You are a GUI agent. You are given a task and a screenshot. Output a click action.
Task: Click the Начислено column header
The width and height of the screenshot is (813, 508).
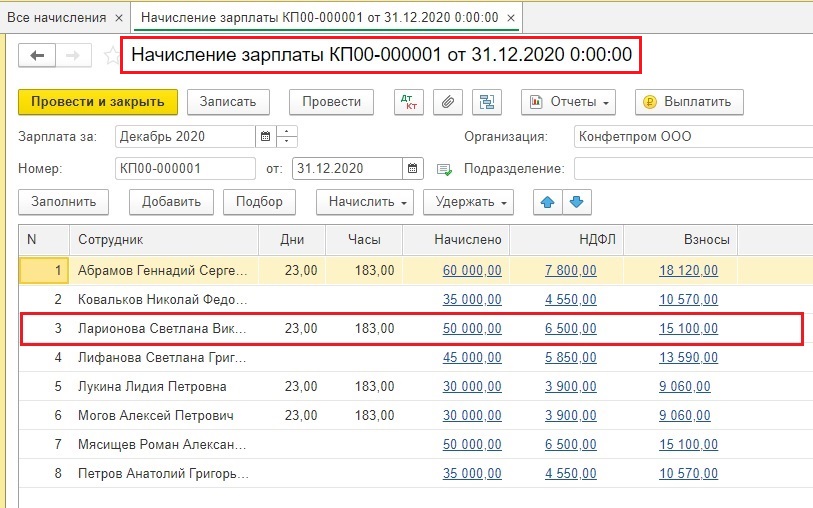click(x=456, y=239)
